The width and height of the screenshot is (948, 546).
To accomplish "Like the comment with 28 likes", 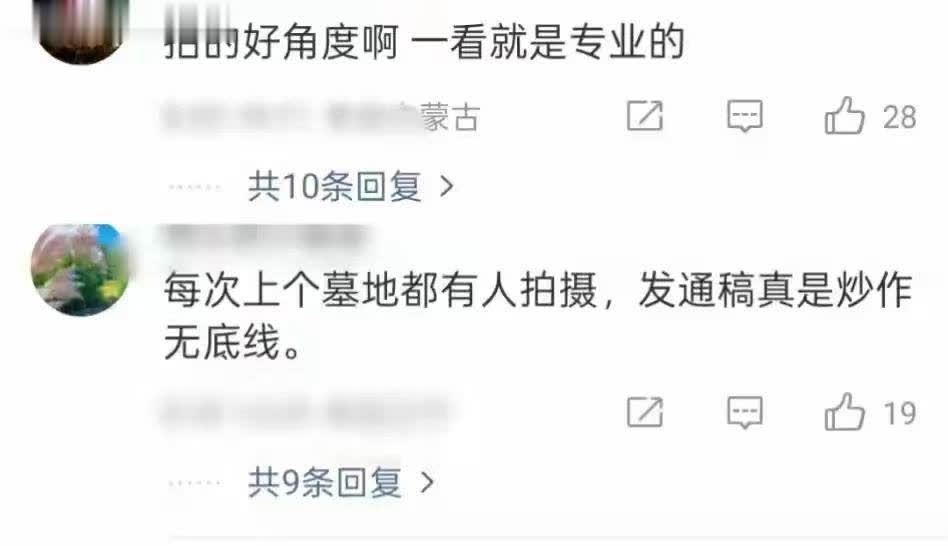I will 844,115.
